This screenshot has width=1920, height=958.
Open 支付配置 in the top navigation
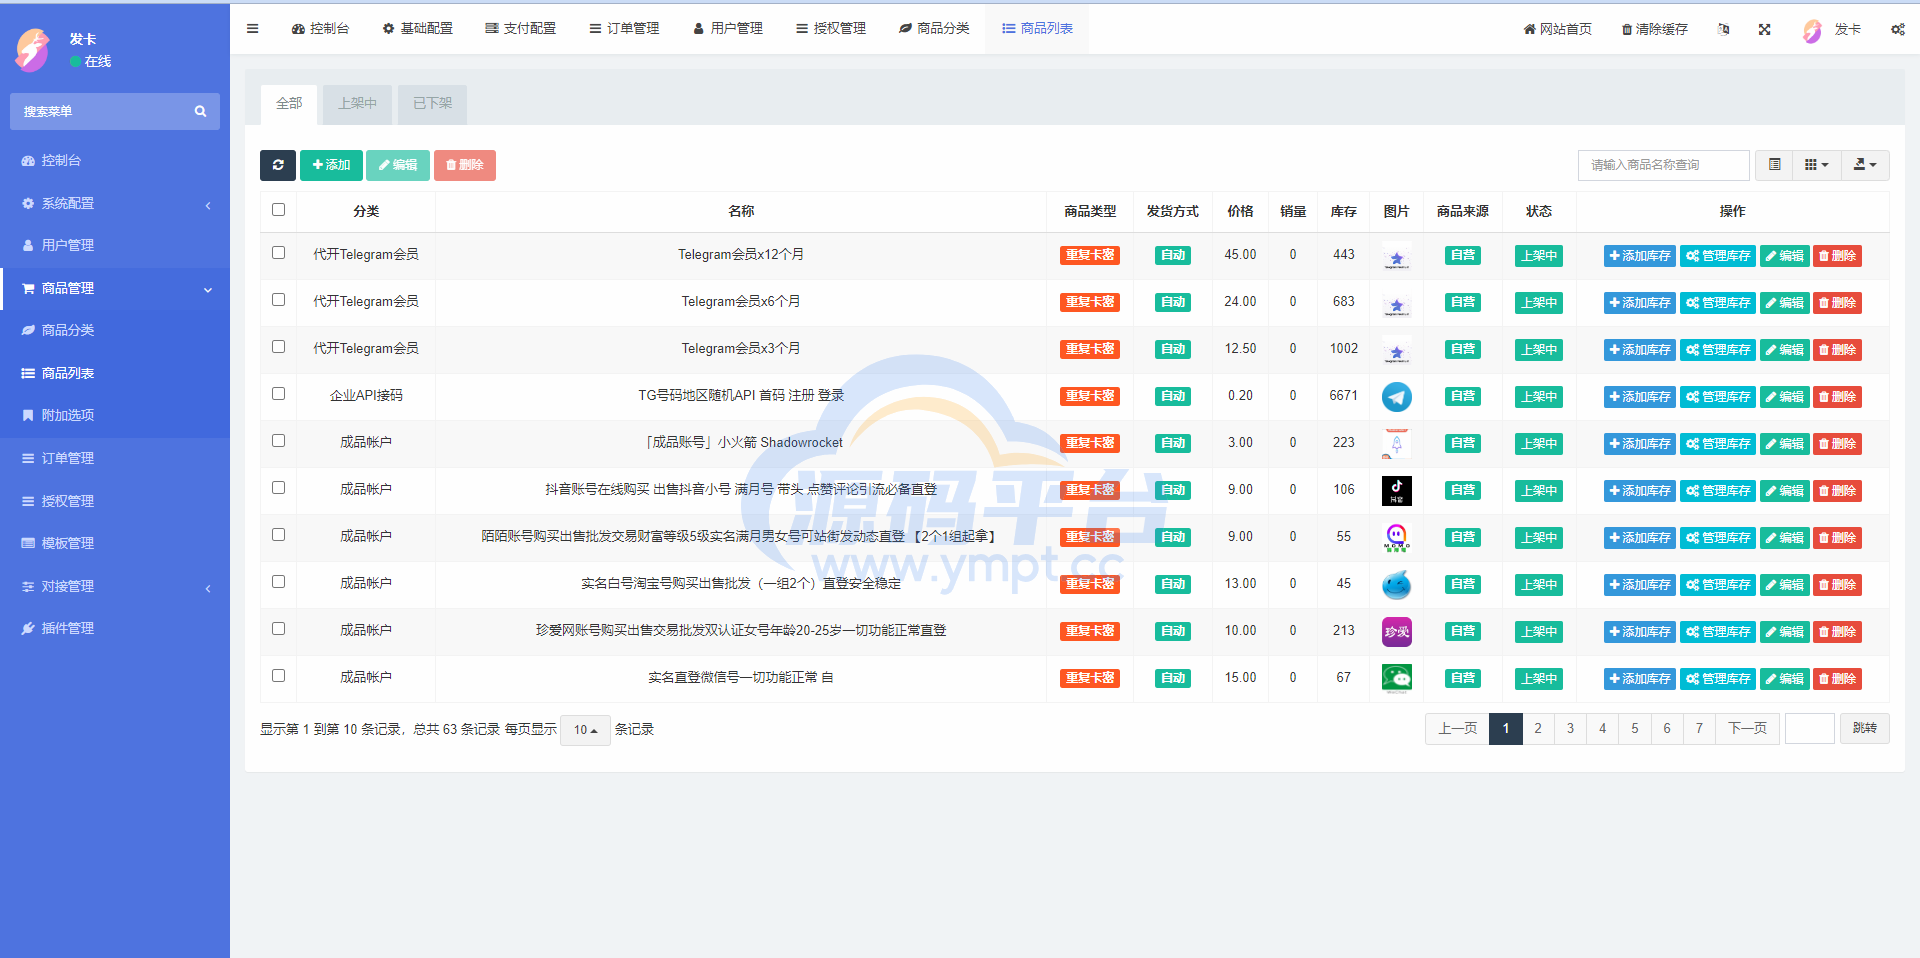click(520, 29)
